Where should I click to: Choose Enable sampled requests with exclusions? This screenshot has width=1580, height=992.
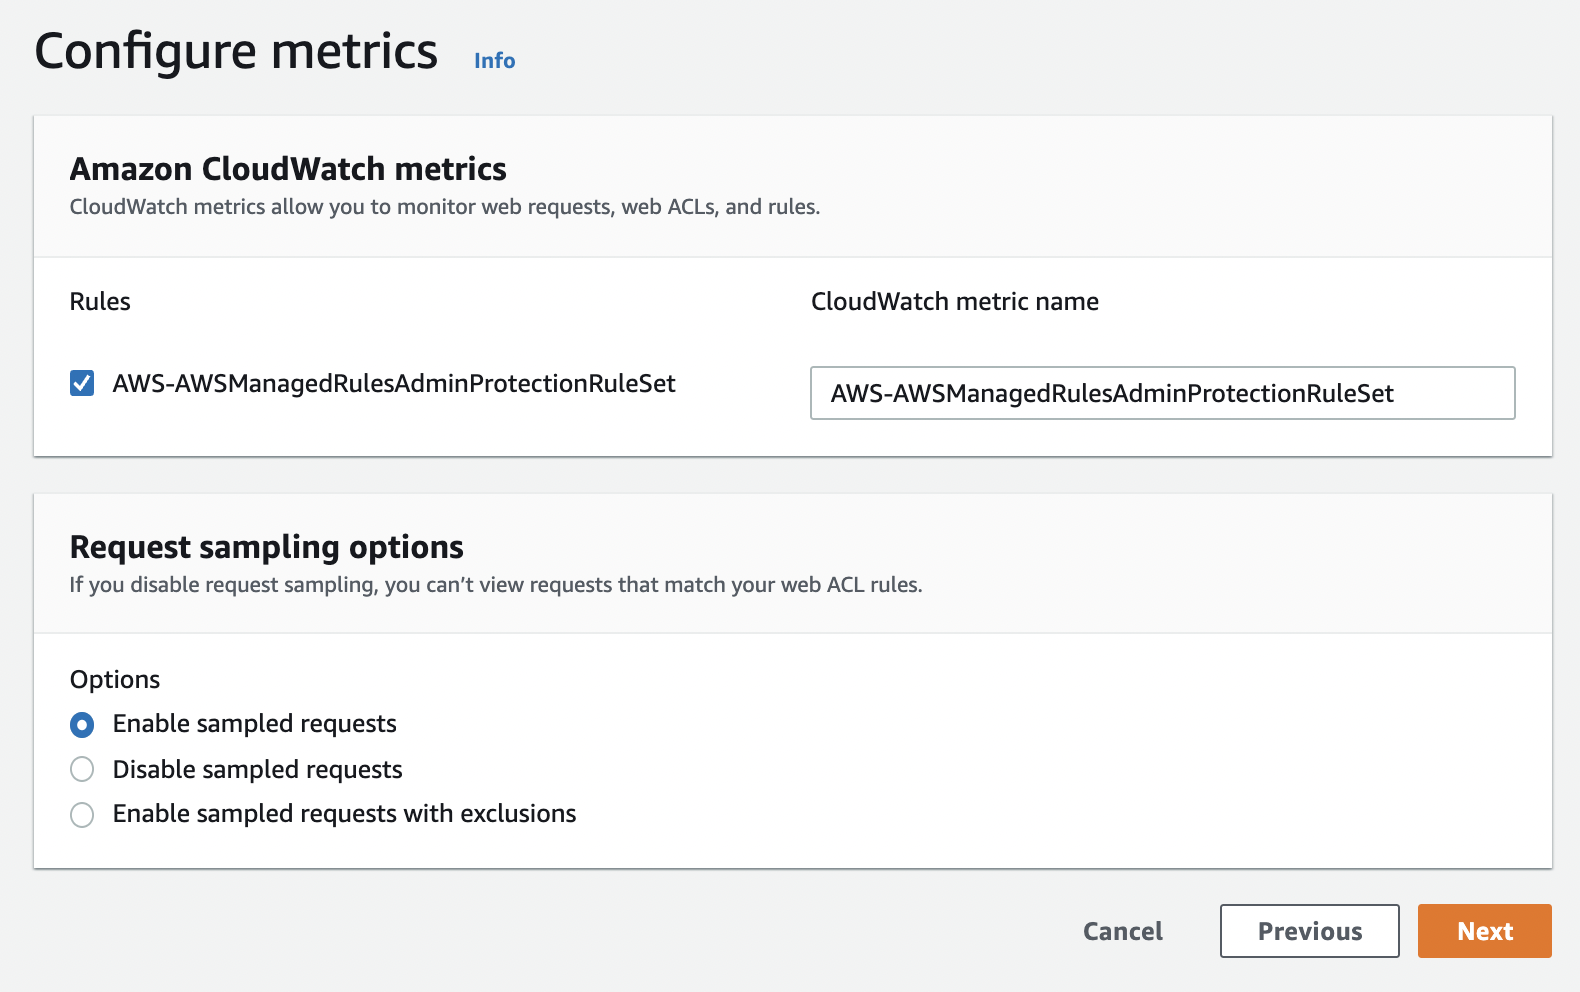coord(82,814)
